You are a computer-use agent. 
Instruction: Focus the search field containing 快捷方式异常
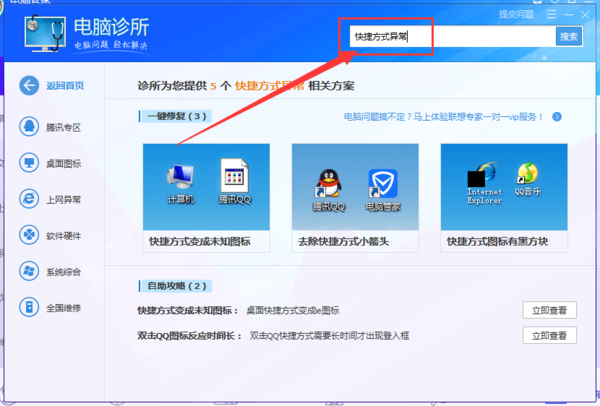tap(453, 36)
